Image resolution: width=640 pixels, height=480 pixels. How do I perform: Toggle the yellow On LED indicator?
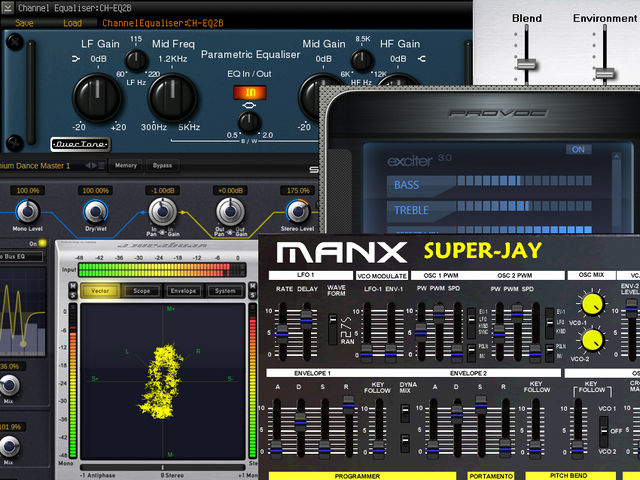42,244
